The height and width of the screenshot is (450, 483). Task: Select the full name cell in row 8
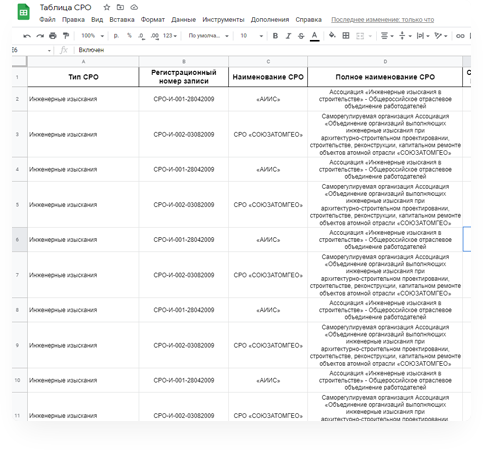[x=385, y=310]
